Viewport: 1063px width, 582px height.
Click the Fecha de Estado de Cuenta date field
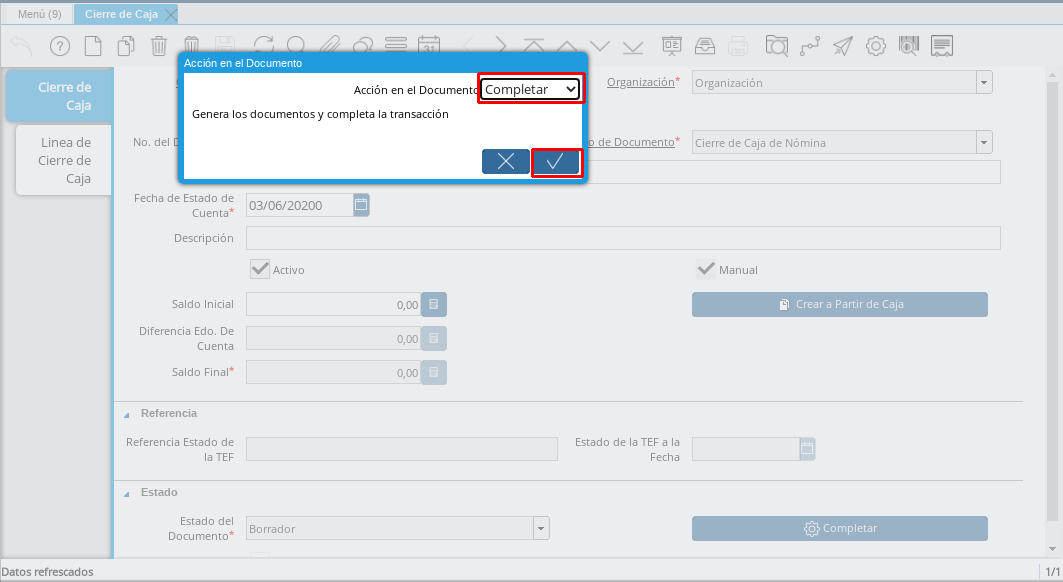click(x=300, y=205)
